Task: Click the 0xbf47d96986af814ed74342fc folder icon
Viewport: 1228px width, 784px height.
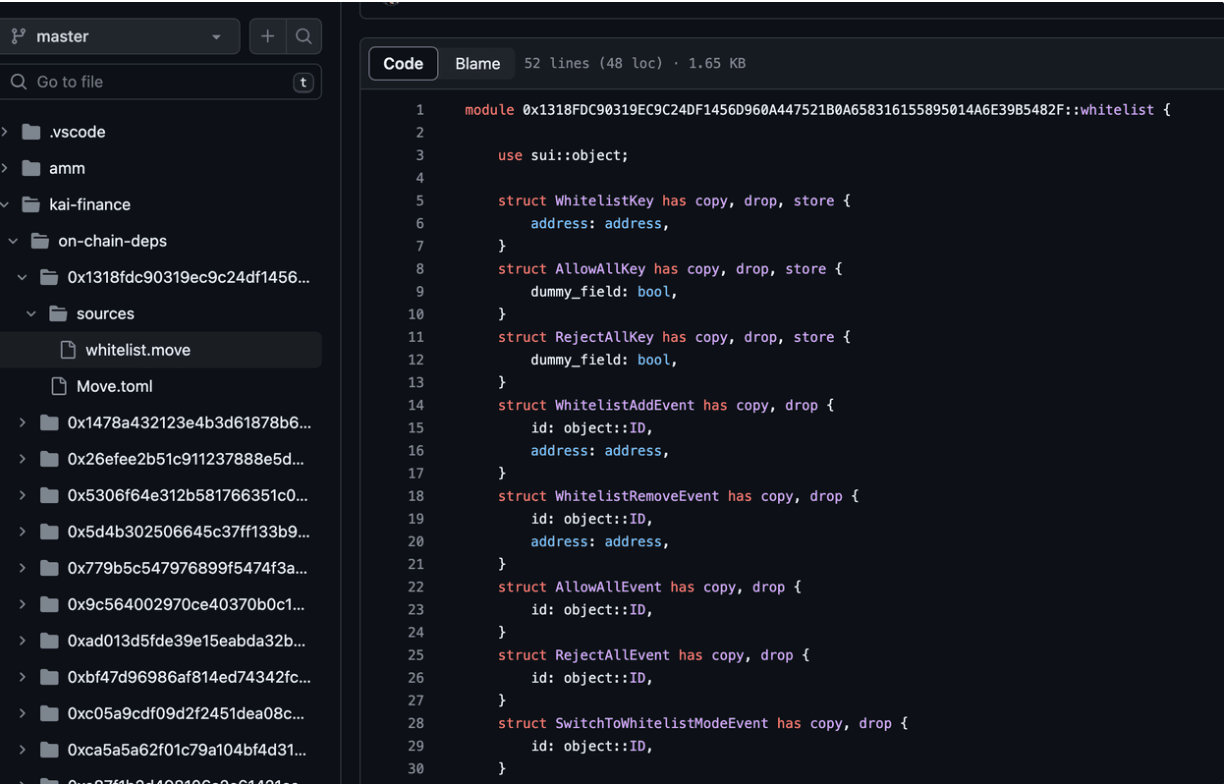Action: (49, 677)
